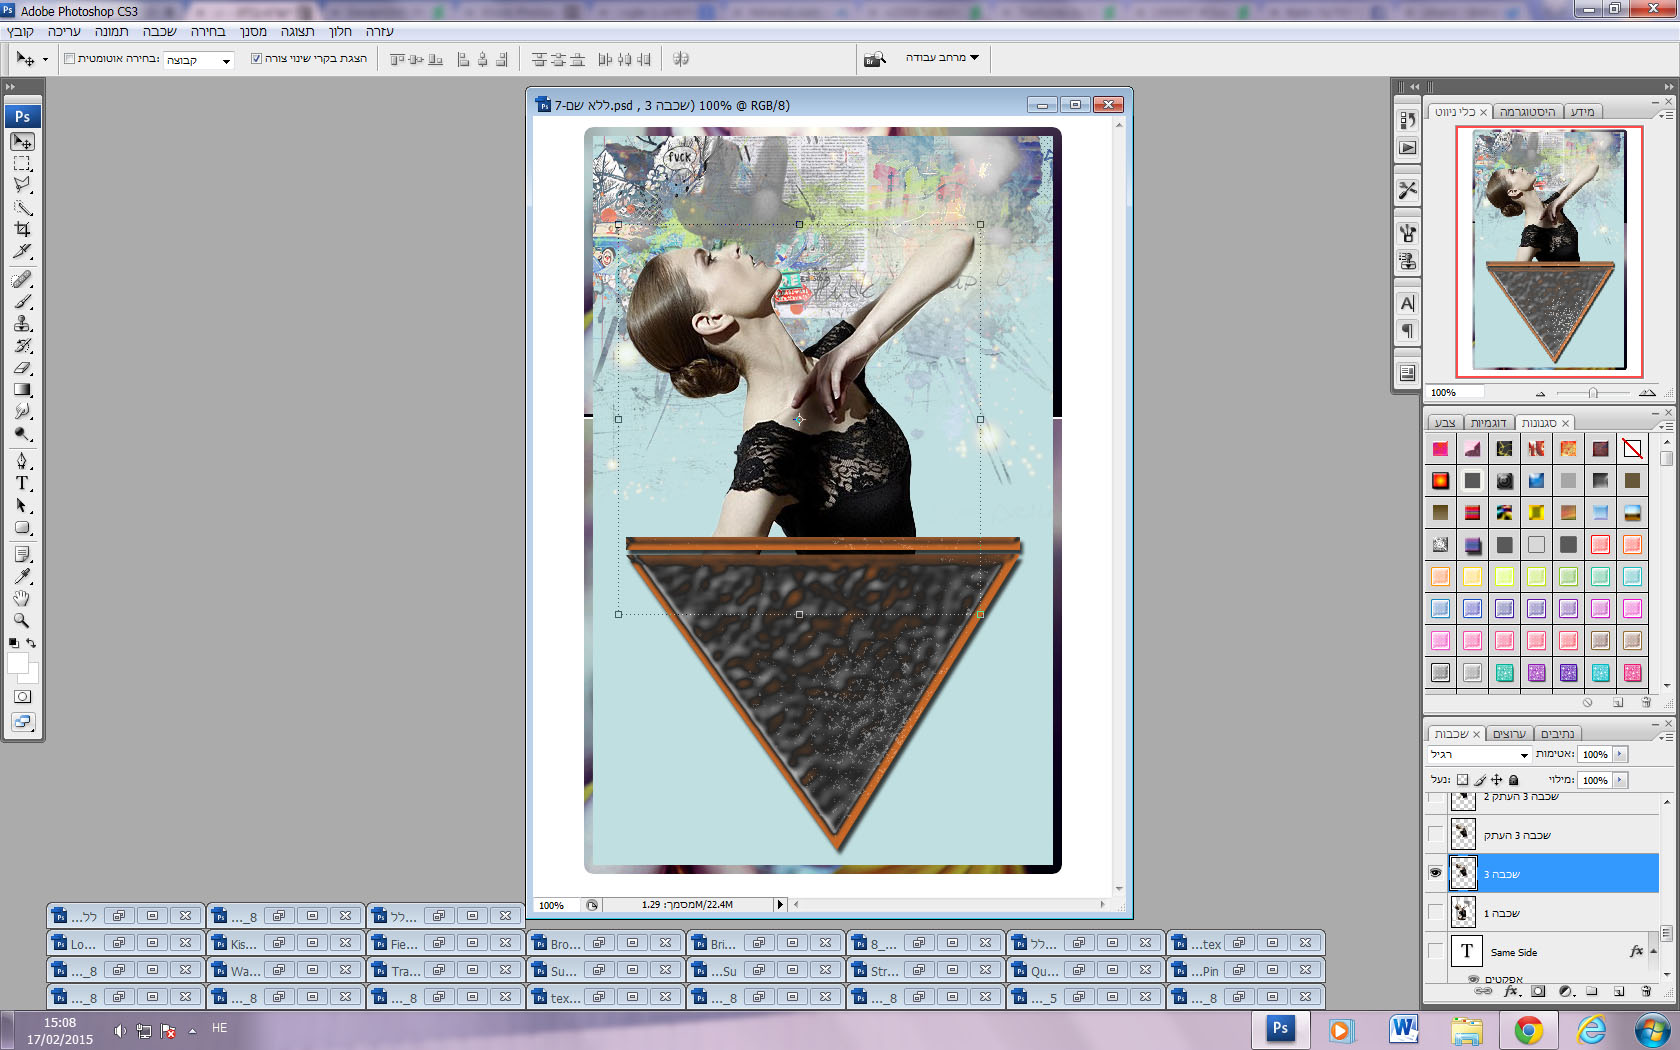Viewport: 1680px width, 1050px height.
Task: Switch to the ערוצים (Channels) tab
Action: click(x=1509, y=734)
